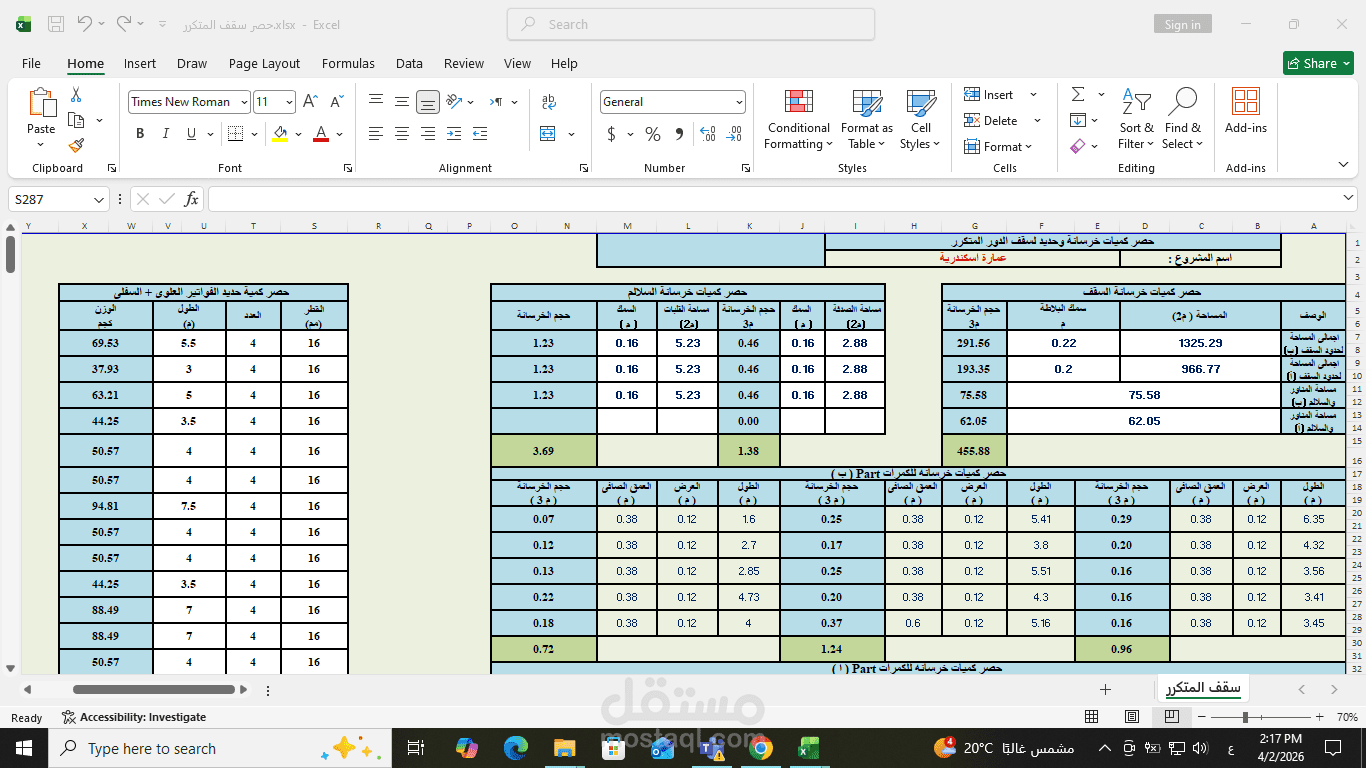This screenshot has width=1366, height=768.
Task: Click the Insert Function fx icon
Action: pos(191,199)
